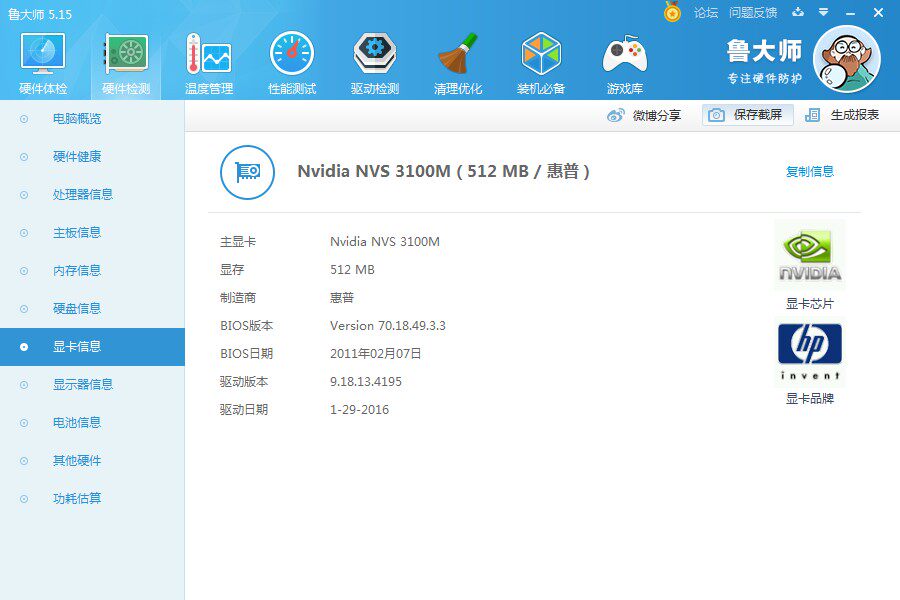
Task: Click the NVIDIA 显卡芯片 logo
Action: pos(809,255)
